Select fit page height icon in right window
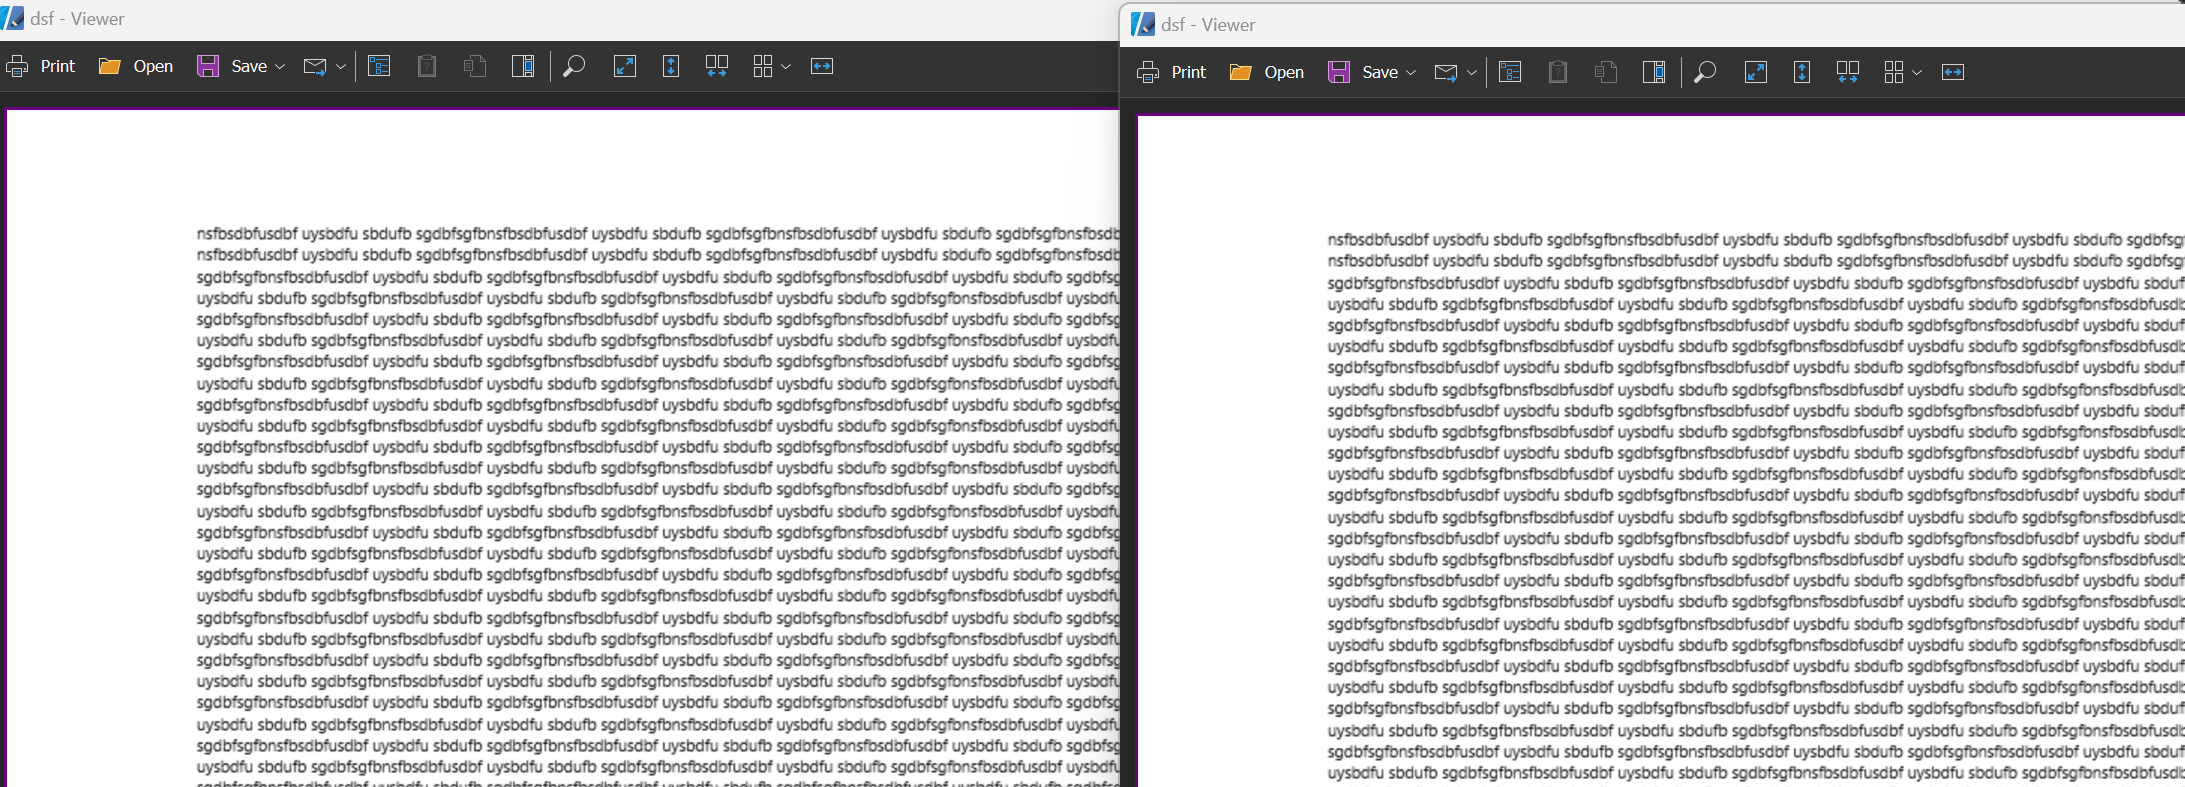Viewport: 2185px width, 787px height. (1802, 72)
